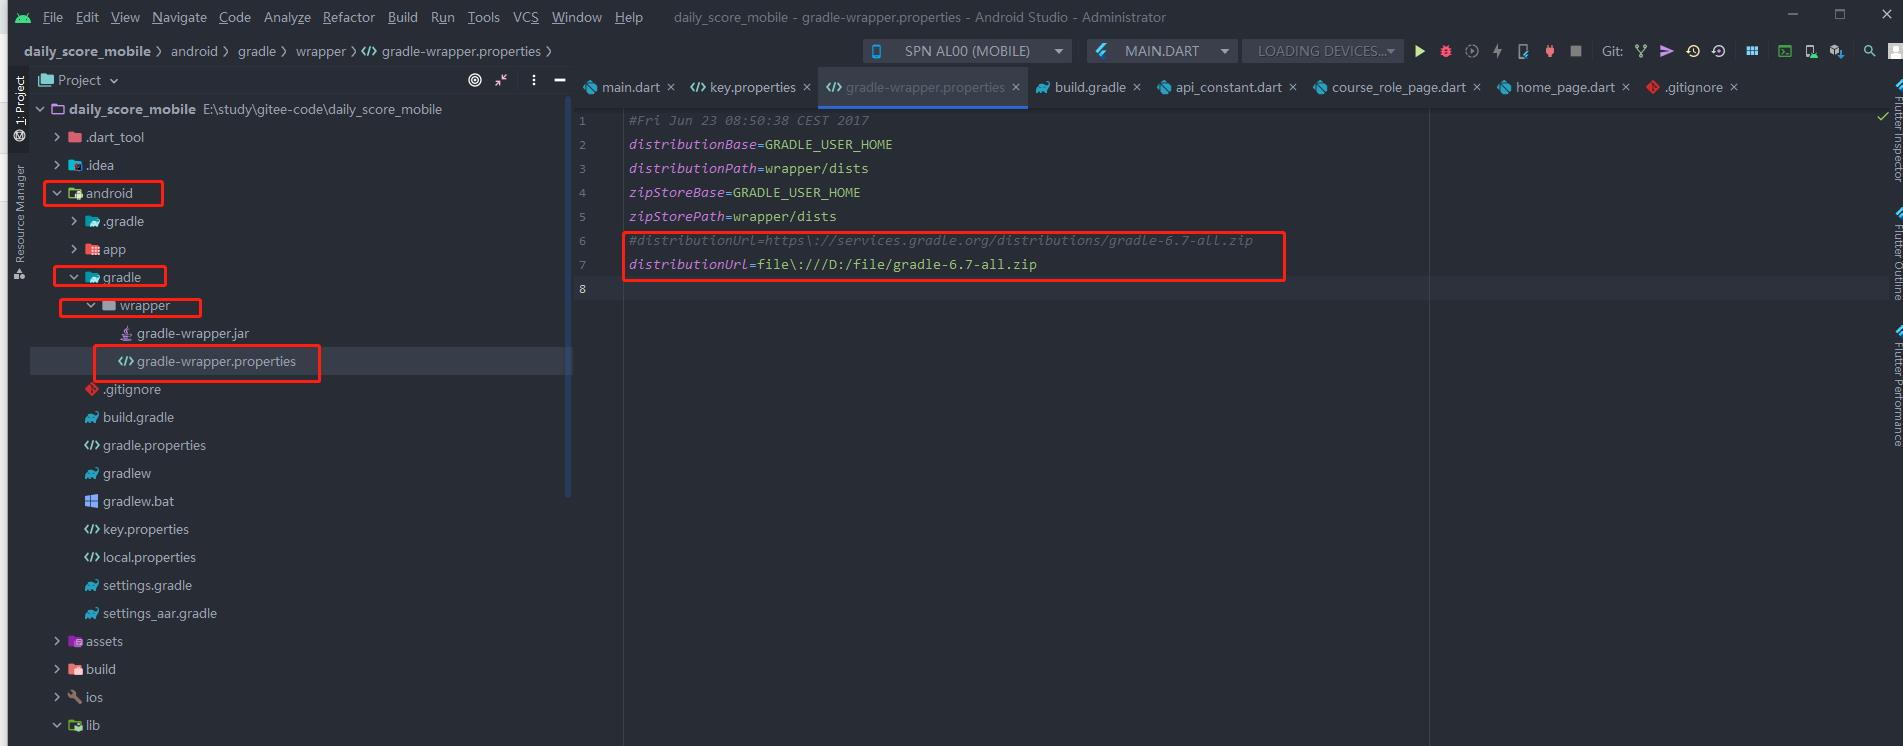Open SDK Manager cube icon
The image size is (1903, 746).
(1836, 51)
